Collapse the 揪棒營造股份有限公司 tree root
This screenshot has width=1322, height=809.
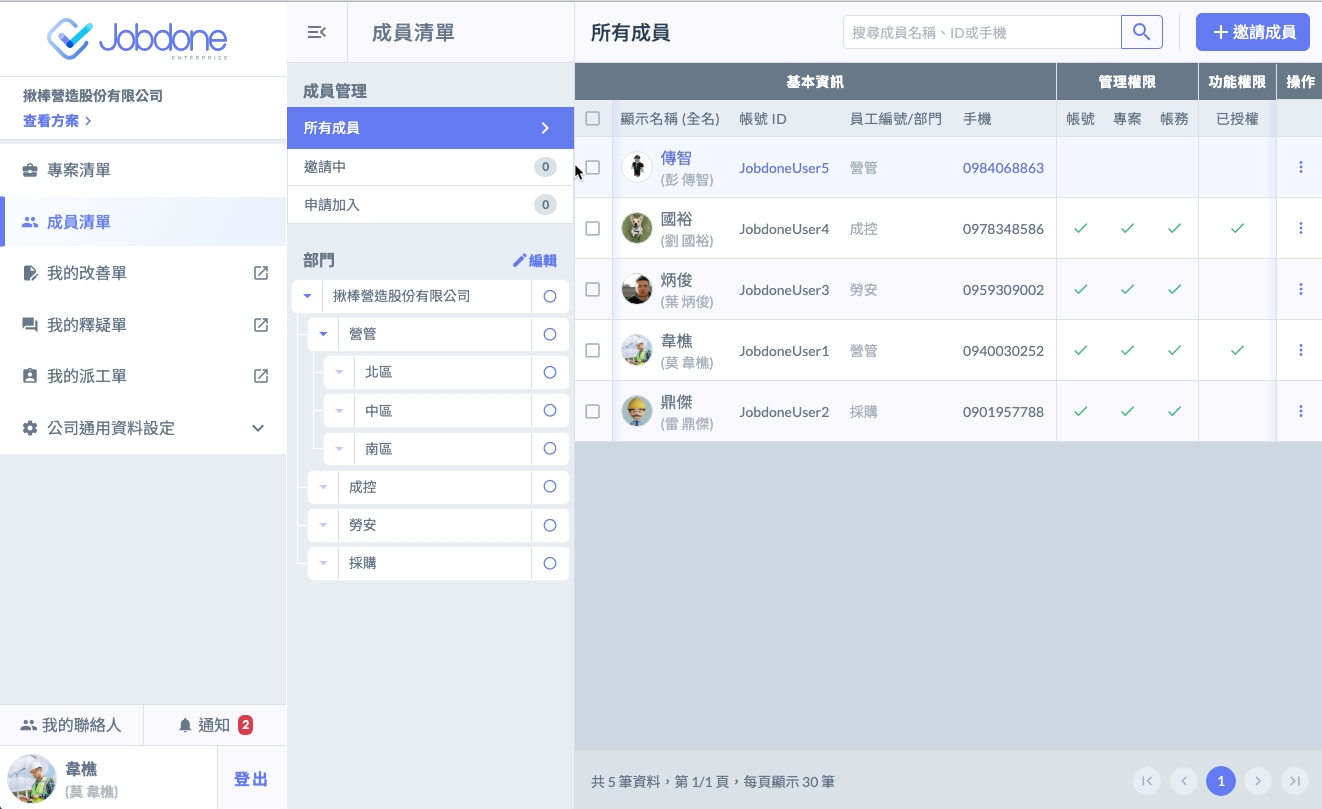tap(307, 296)
